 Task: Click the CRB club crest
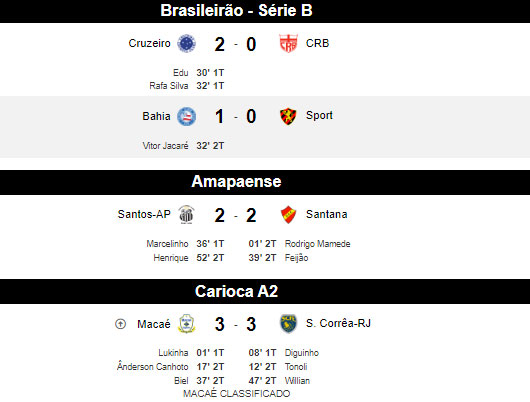tap(288, 43)
